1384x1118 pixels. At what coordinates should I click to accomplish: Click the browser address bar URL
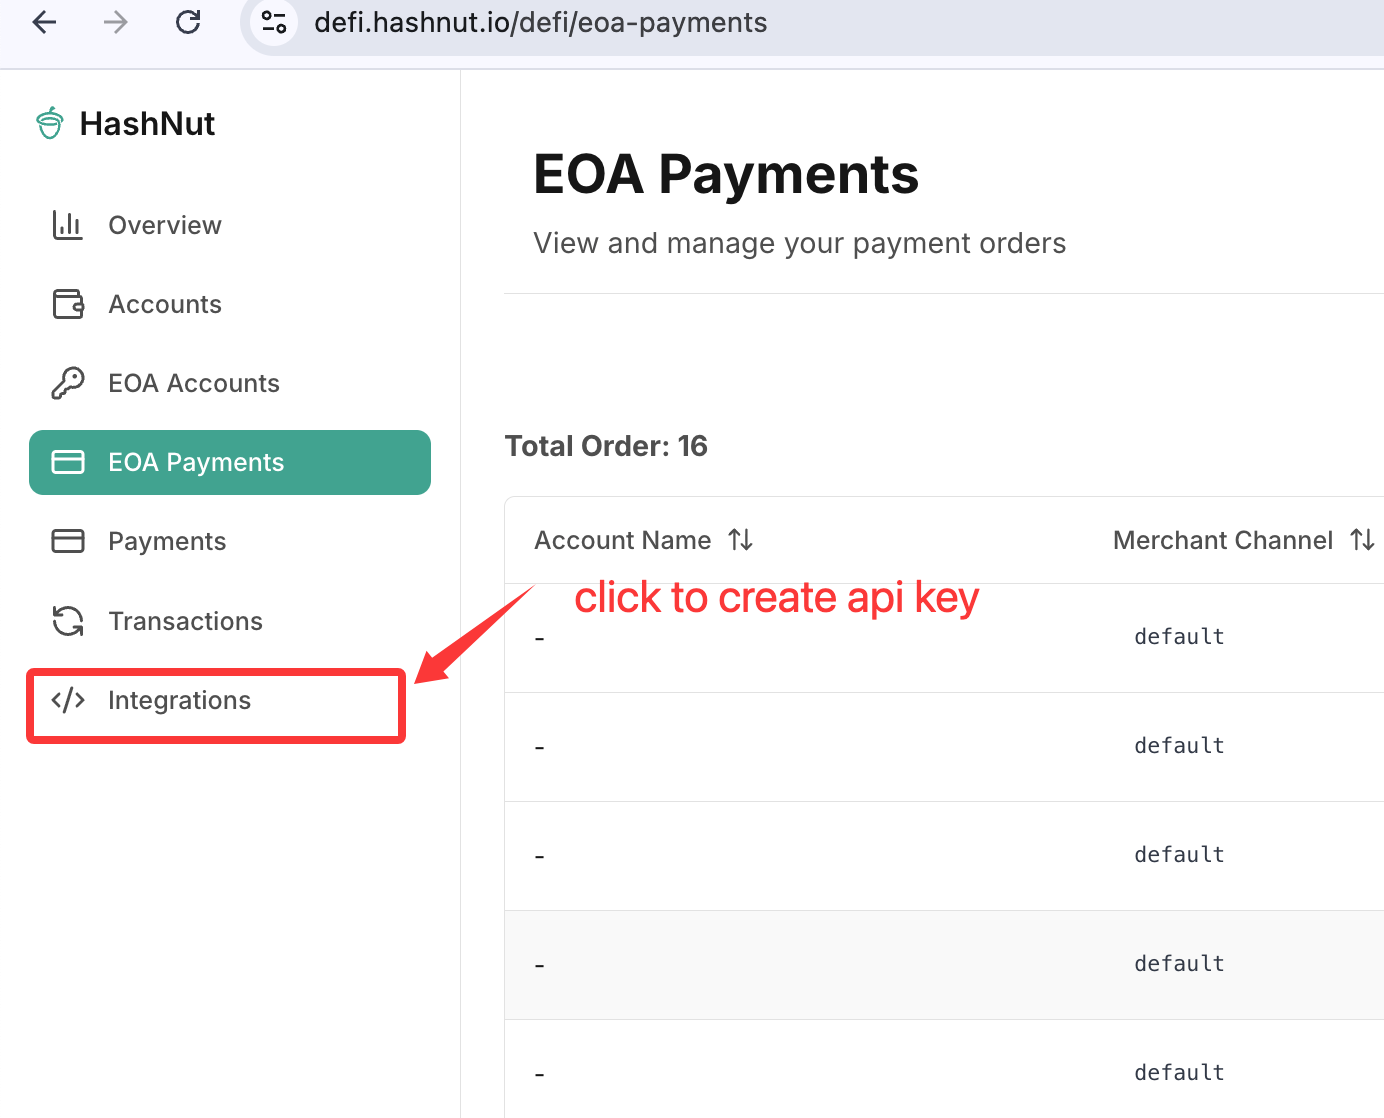click(541, 22)
